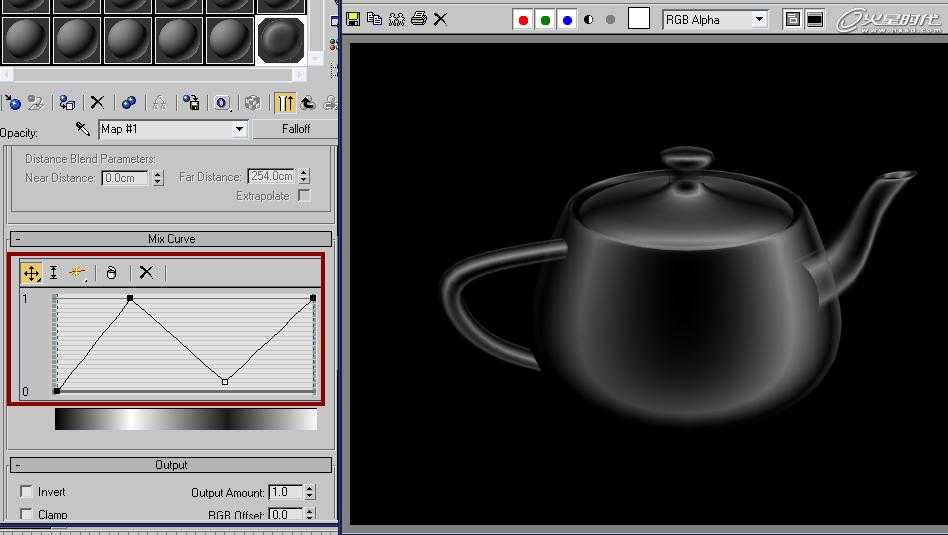Click the Output Amount value field
Screen dimensions: 948x535
285,492
